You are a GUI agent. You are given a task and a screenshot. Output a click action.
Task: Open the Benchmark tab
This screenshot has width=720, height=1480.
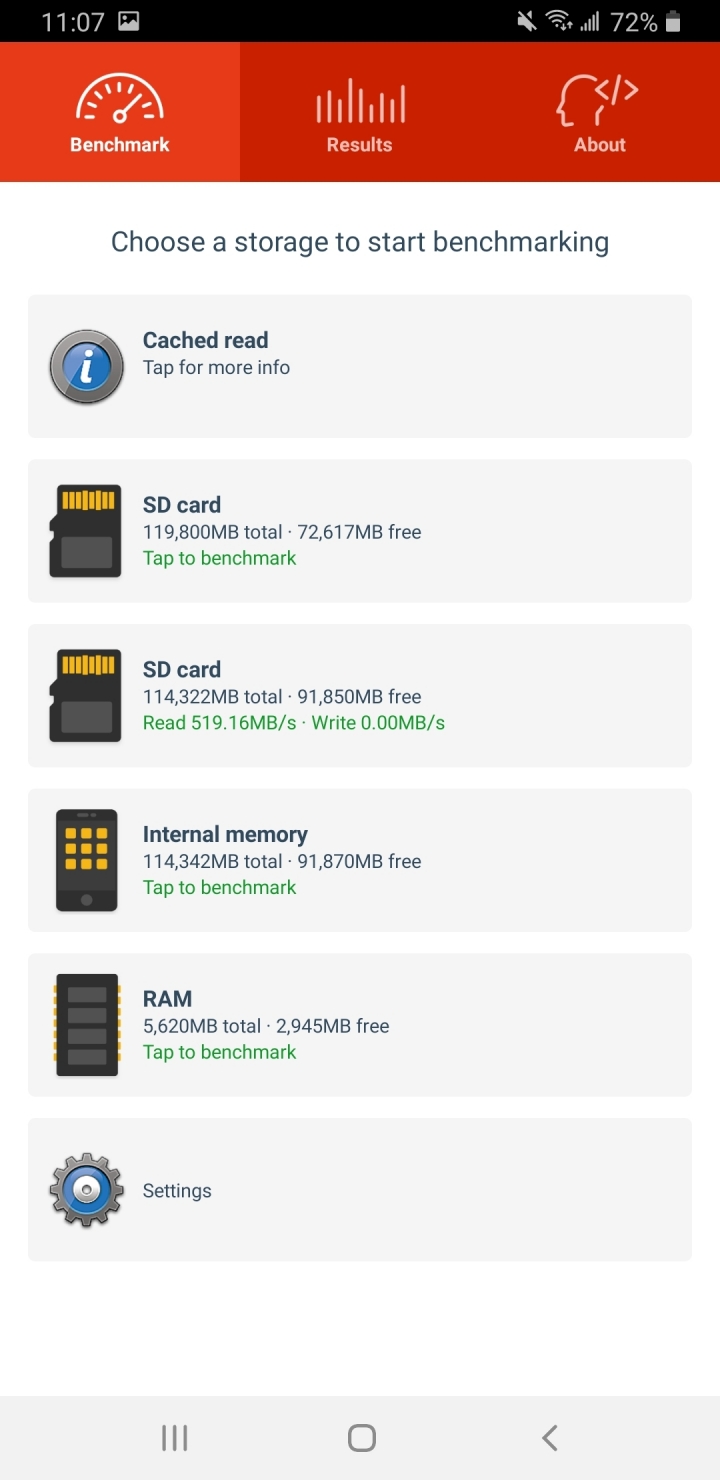pos(120,112)
